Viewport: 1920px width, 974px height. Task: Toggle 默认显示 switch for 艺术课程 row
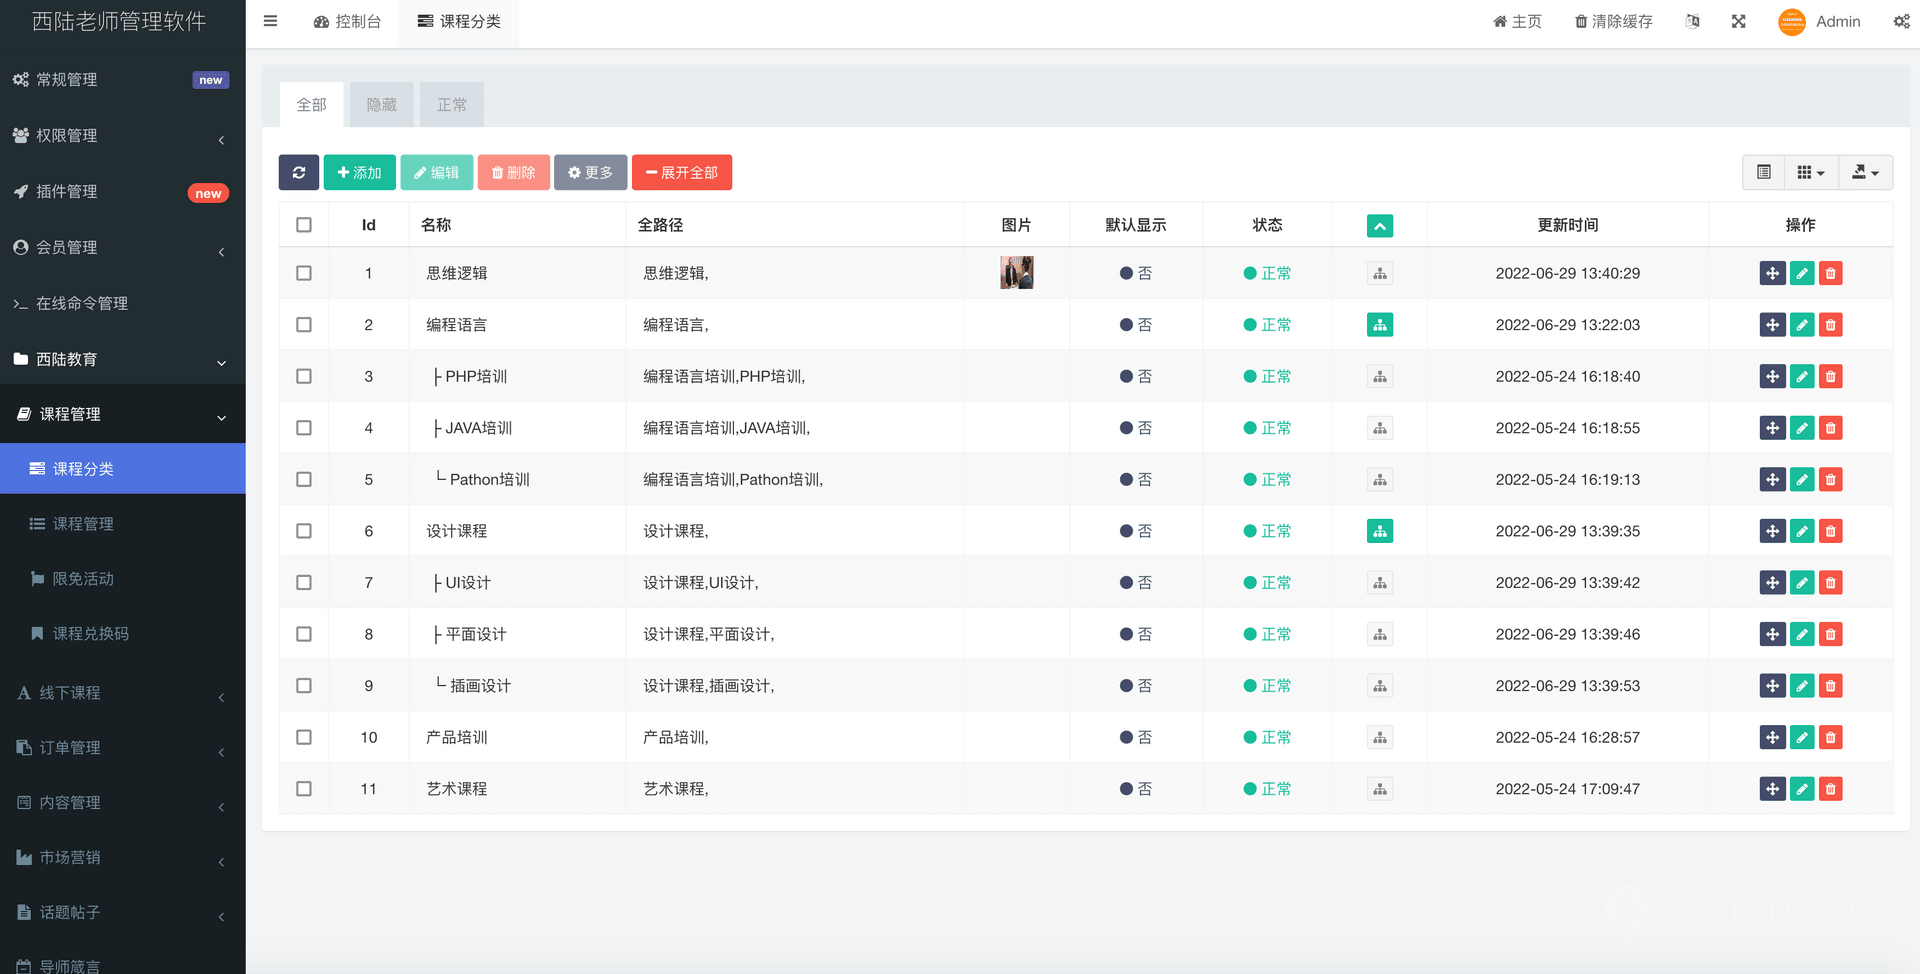tap(1136, 789)
